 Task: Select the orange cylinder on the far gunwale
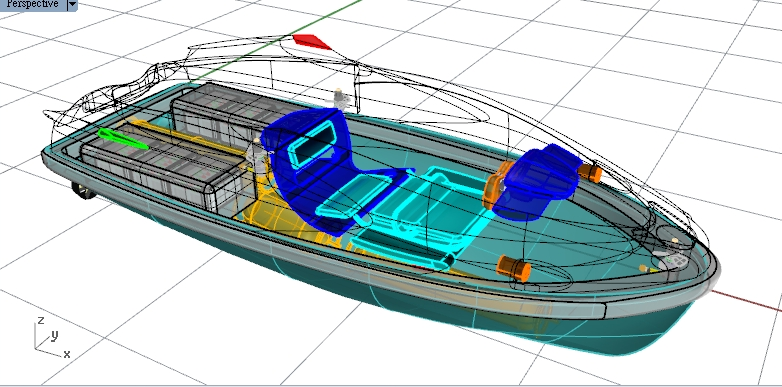coord(590,173)
